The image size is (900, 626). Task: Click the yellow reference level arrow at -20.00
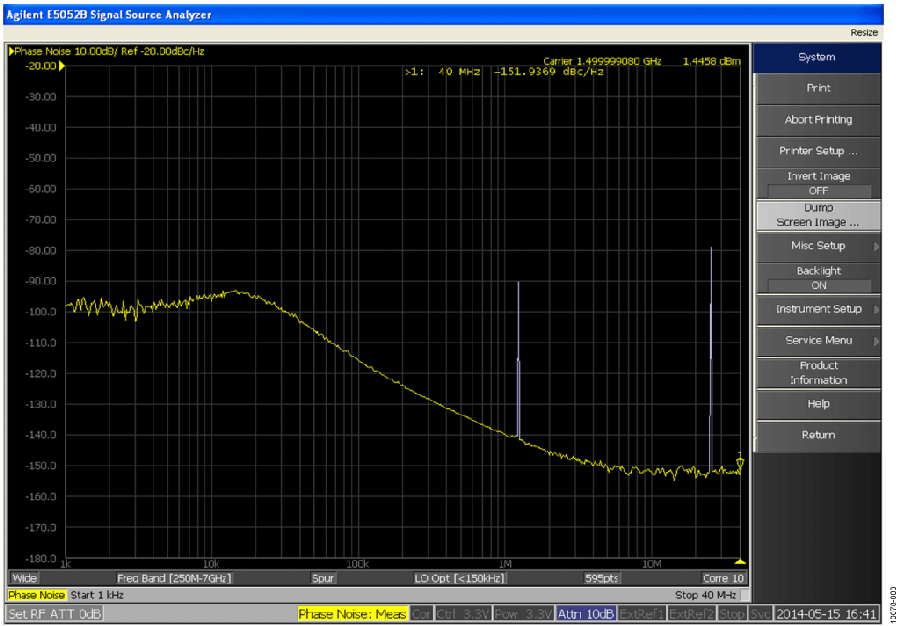point(62,66)
